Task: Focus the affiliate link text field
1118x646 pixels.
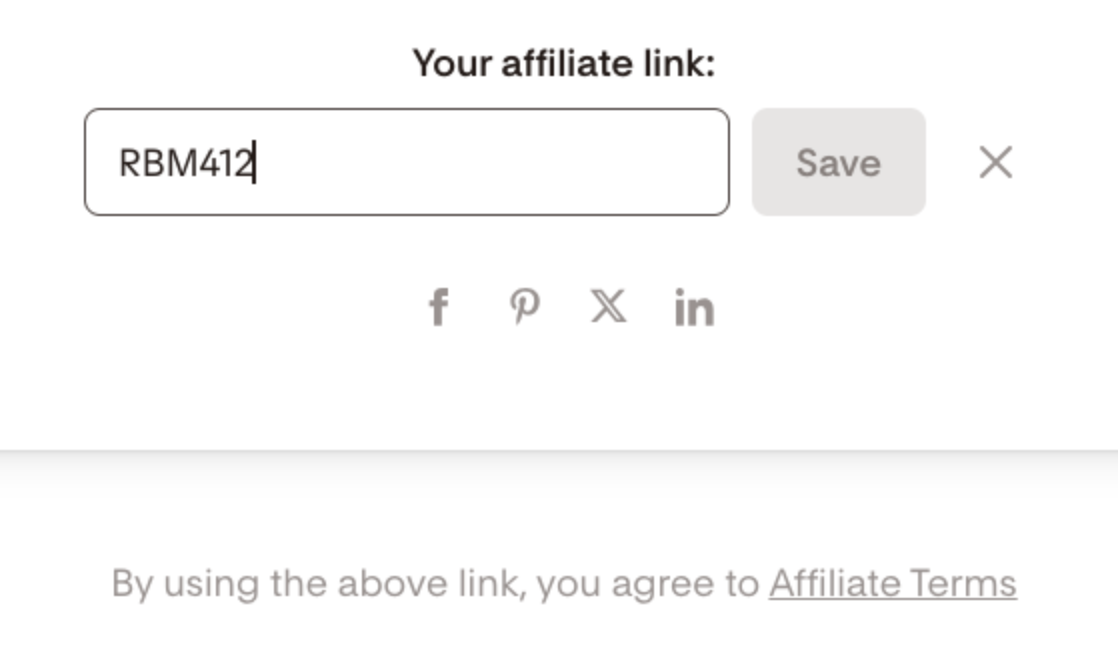Action: (407, 162)
